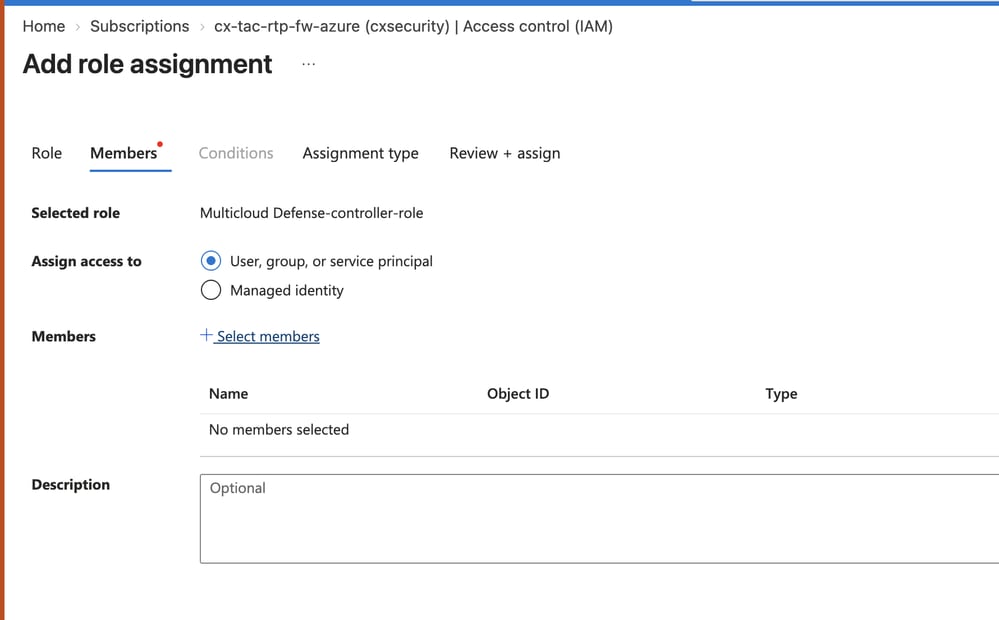Viewport: 999px width, 620px height.
Task: Jump to the Review + assign tab
Action: tap(505, 154)
